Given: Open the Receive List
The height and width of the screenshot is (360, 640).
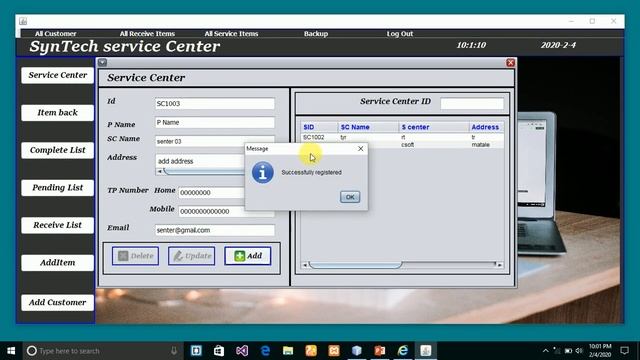Looking at the screenshot, I should click(x=58, y=225).
